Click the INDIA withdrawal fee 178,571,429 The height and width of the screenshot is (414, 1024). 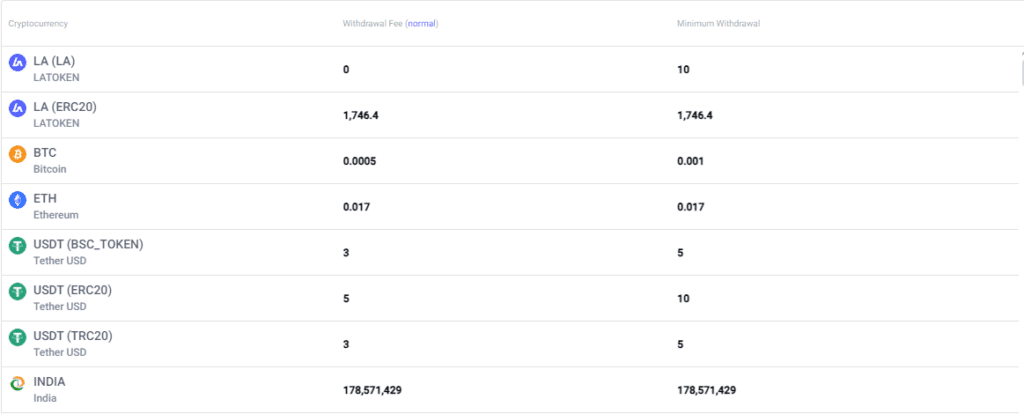coord(372,390)
